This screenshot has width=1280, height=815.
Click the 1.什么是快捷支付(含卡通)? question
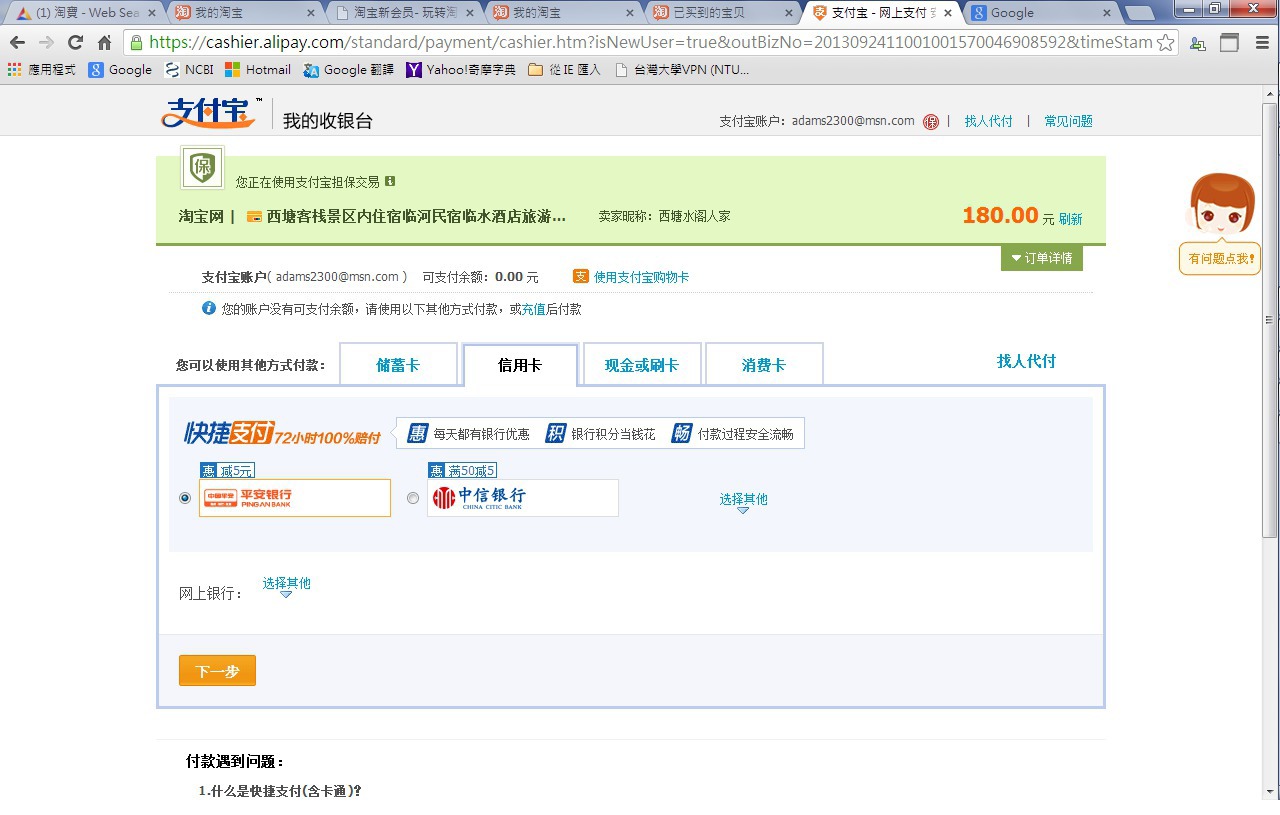(x=280, y=791)
